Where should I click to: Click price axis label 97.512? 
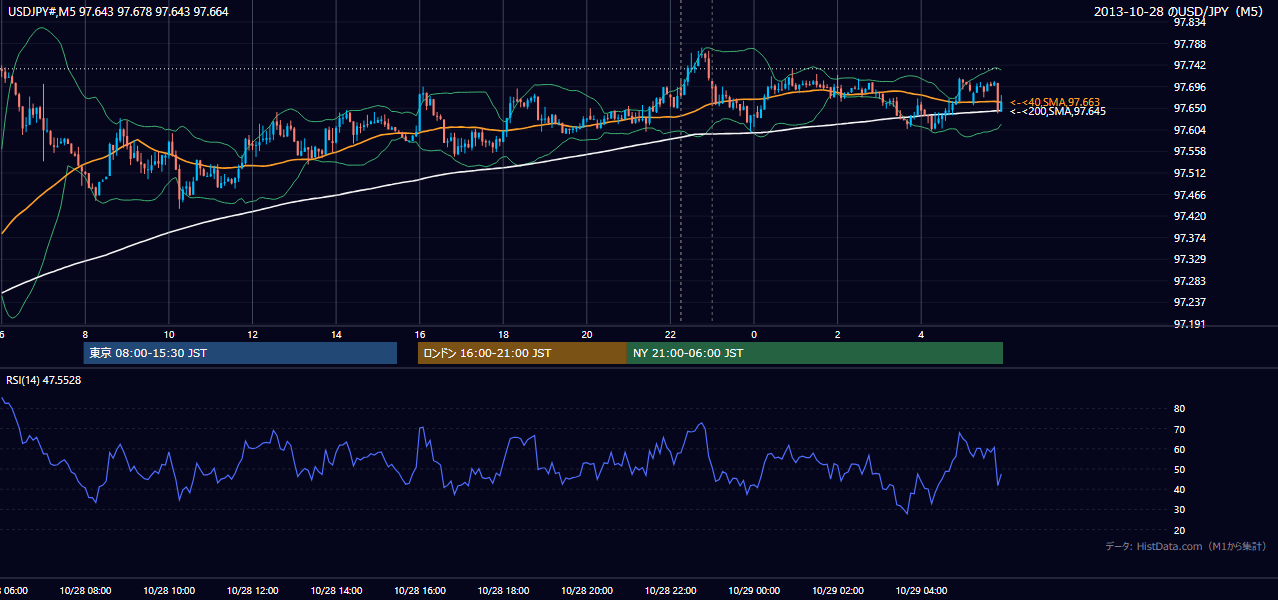[1190, 173]
